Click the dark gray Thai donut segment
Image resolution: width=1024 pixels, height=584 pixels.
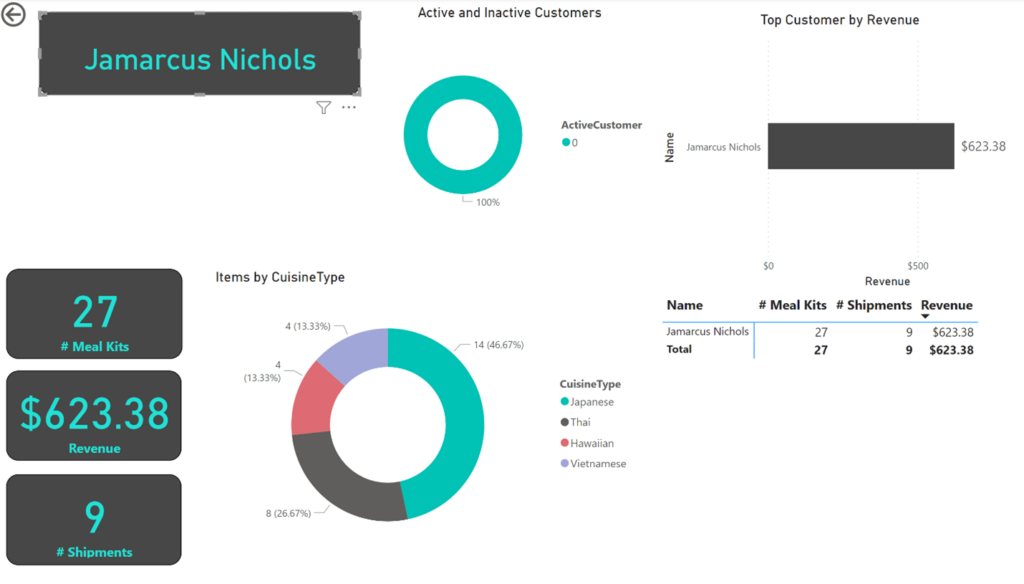(345, 487)
